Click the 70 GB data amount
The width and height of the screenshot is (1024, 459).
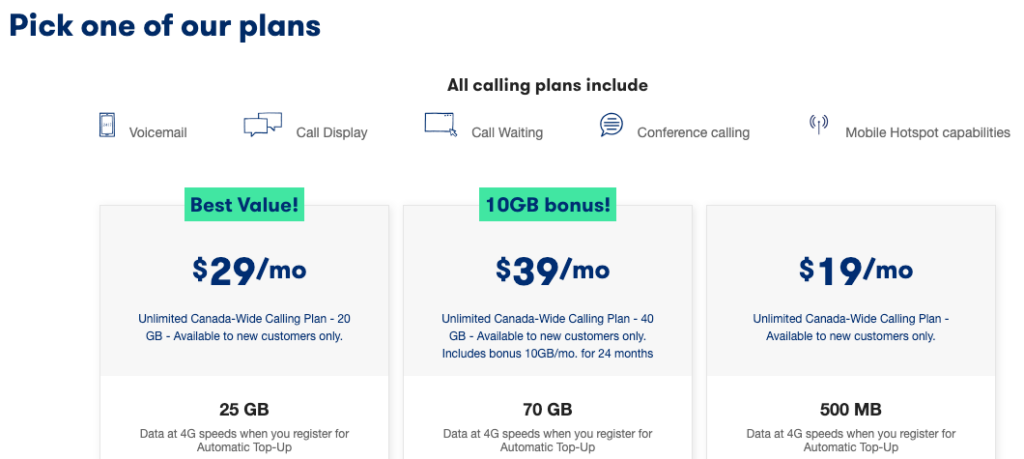547,409
